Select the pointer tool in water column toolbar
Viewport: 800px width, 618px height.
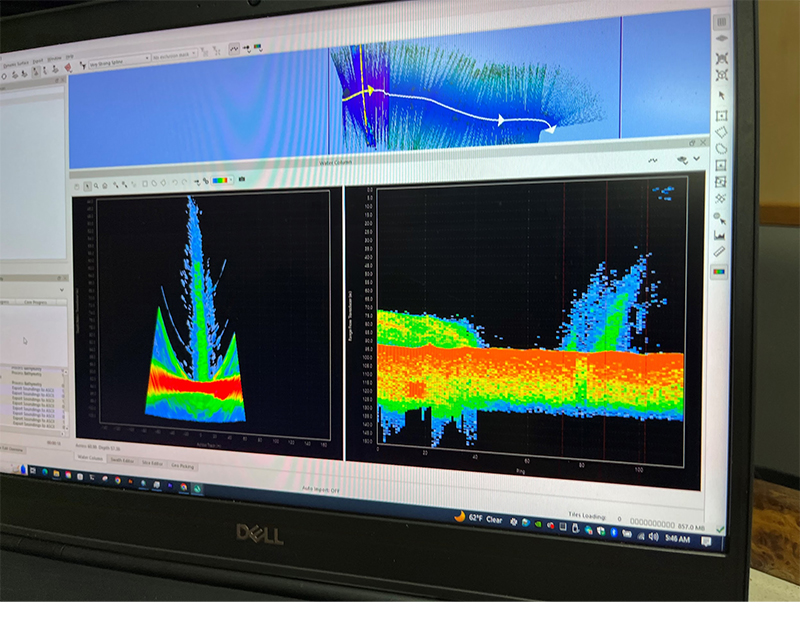[x=87, y=186]
